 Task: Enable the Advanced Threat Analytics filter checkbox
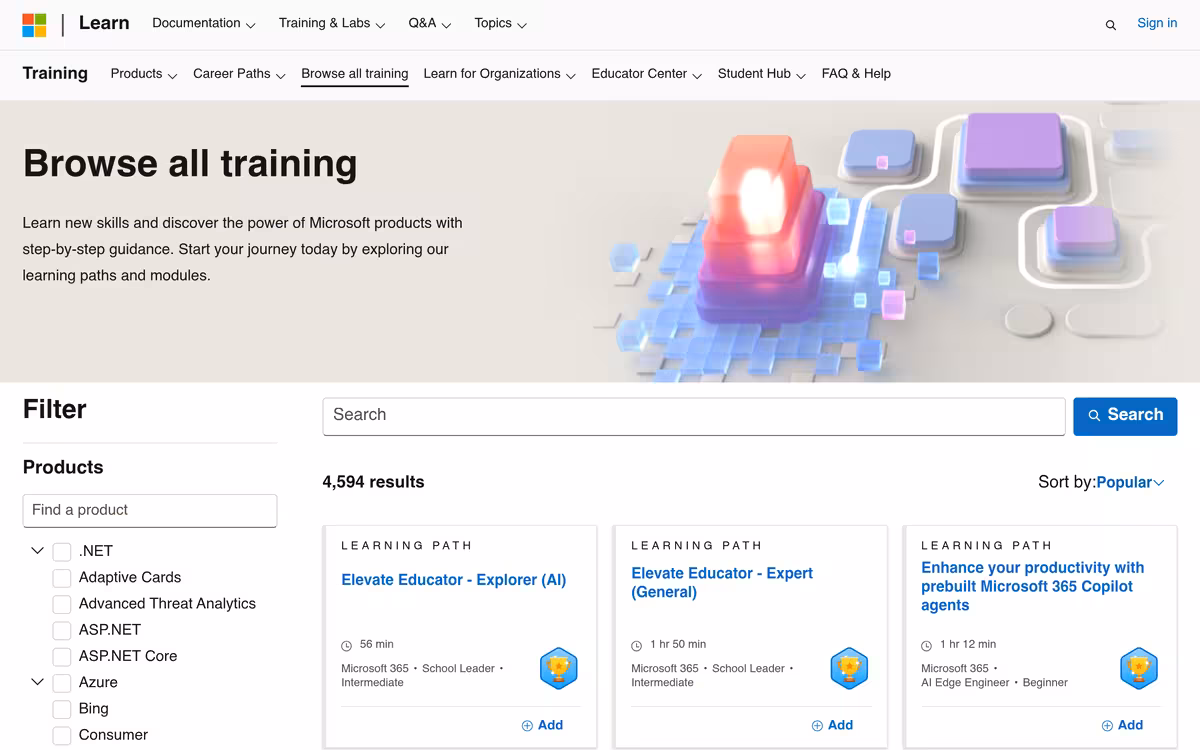(x=62, y=604)
